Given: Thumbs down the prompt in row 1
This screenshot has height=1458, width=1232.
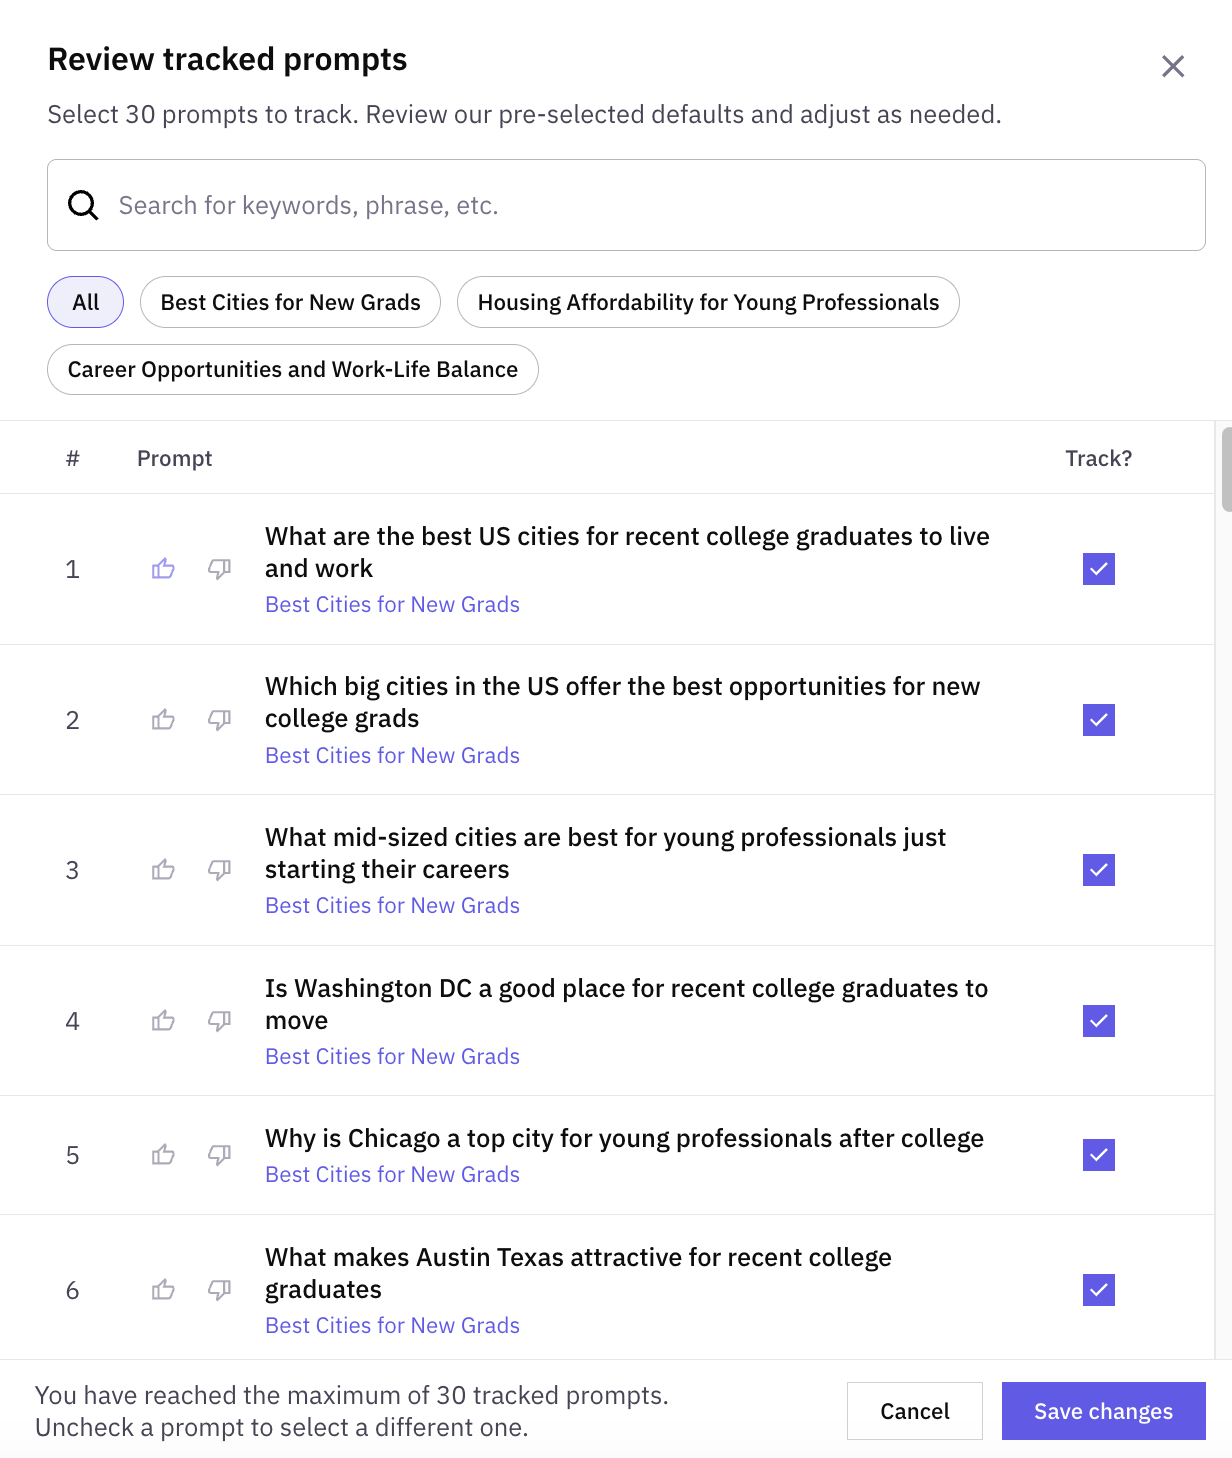Looking at the screenshot, I should [219, 569].
